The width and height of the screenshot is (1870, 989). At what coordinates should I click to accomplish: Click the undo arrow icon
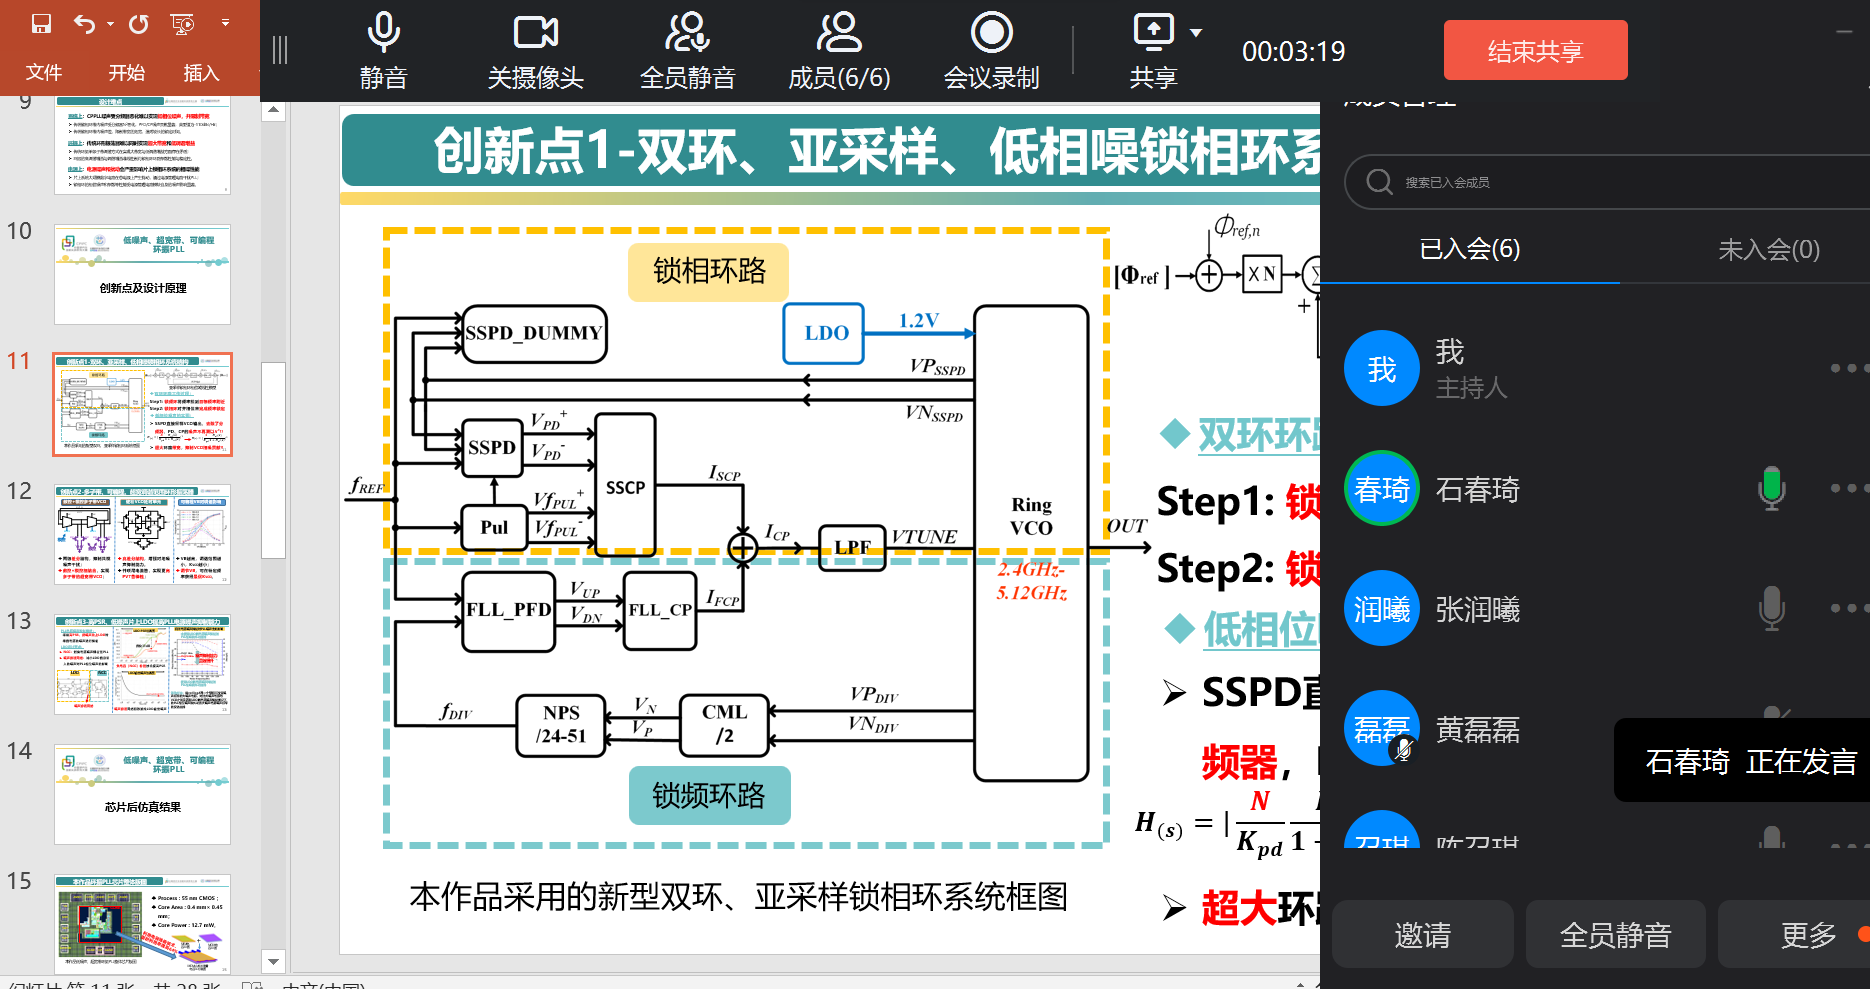pos(85,24)
